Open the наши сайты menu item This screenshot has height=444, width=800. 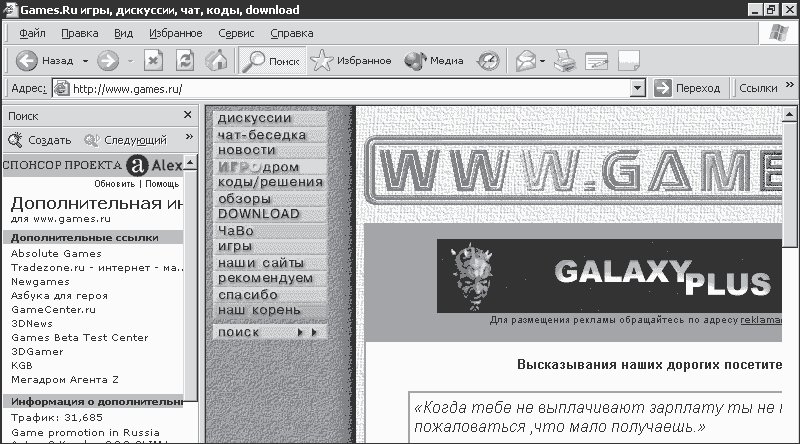point(270,263)
